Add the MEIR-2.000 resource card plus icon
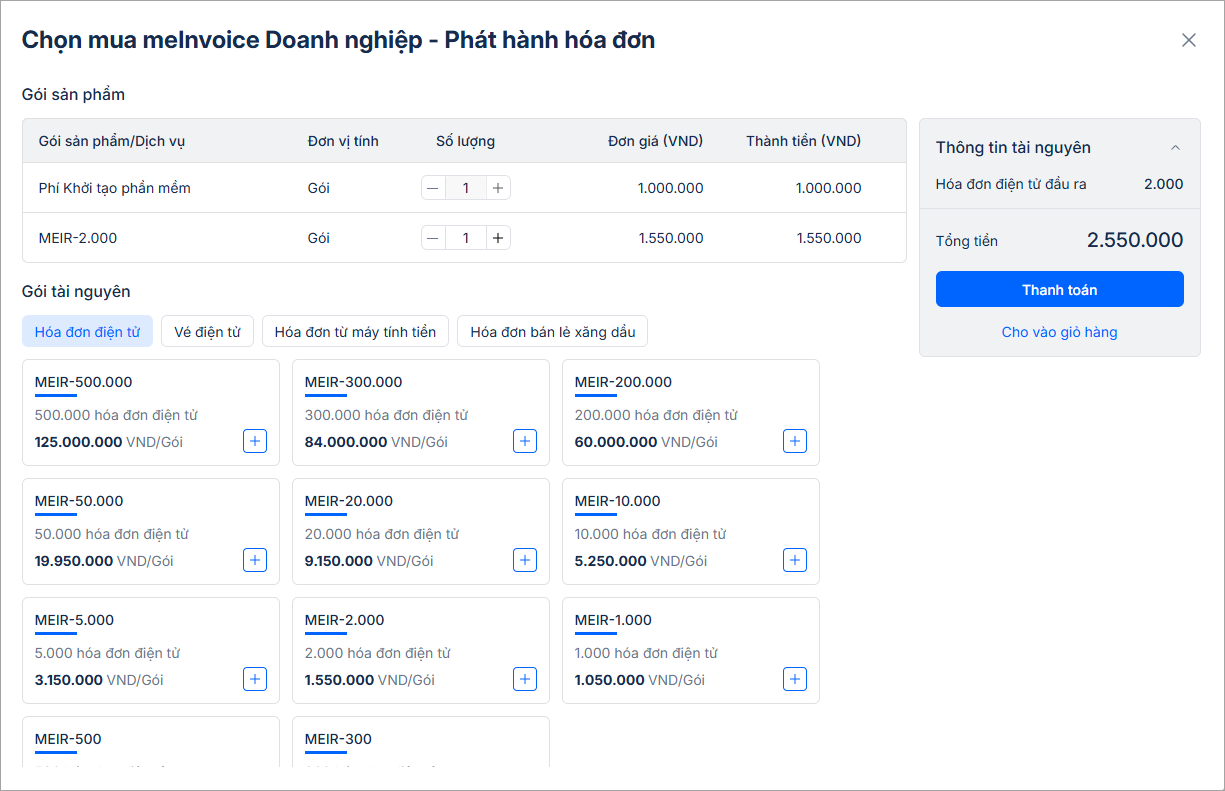 525,679
